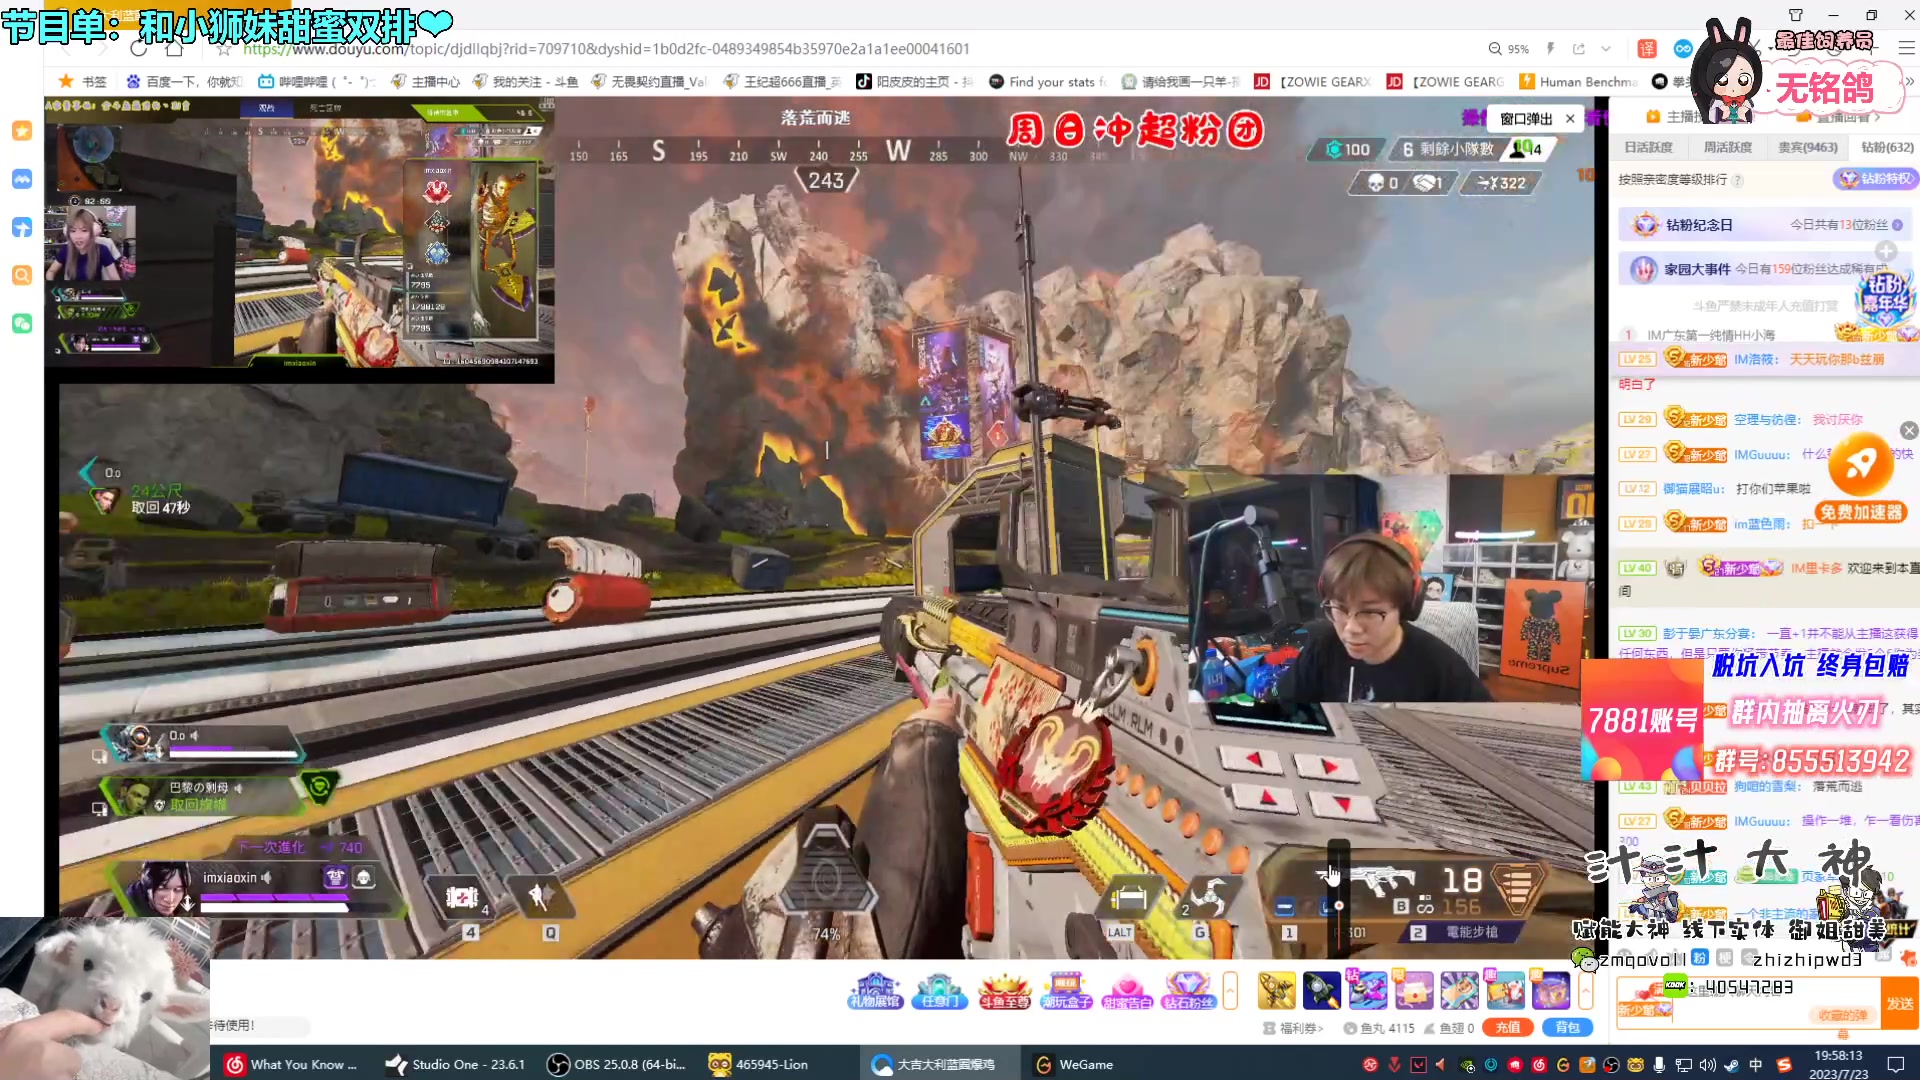This screenshot has height=1080, width=1920.
Task: Open the 甜蜜告白 heart icon
Action: point(1127,991)
